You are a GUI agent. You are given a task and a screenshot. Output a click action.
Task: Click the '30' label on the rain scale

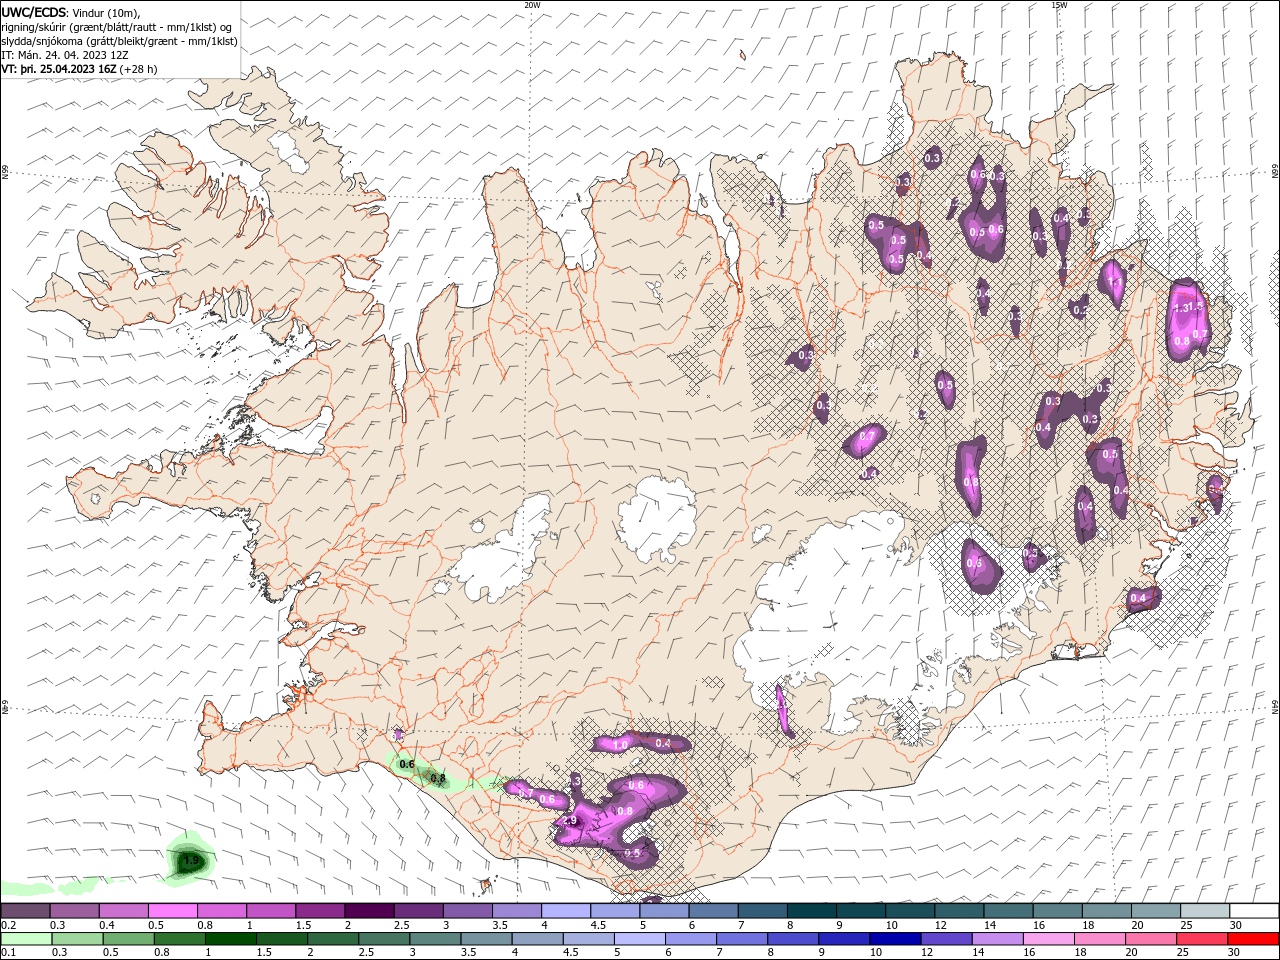[x=1235, y=952]
